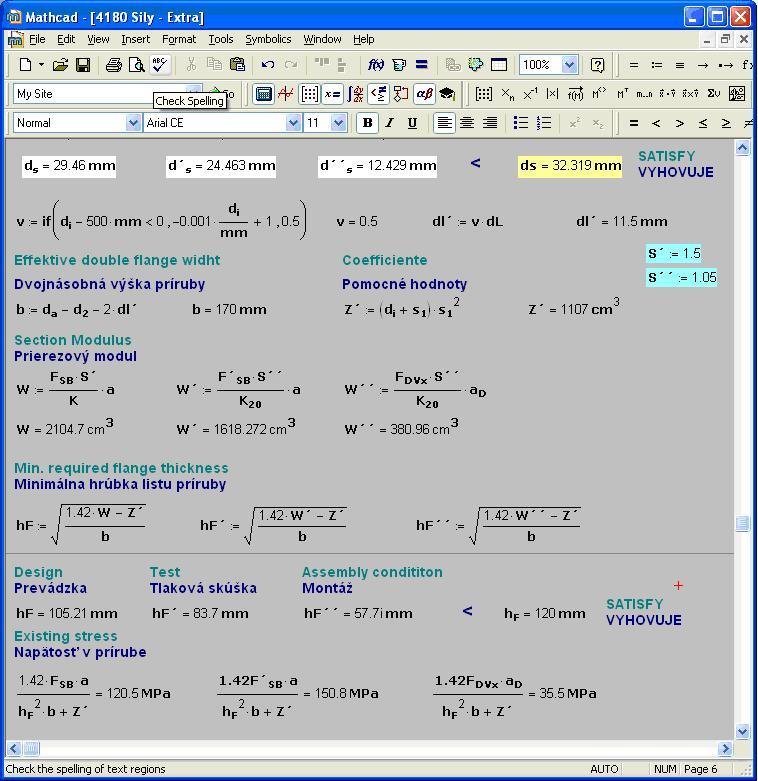Set text alignment to left
The width and height of the screenshot is (758, 781).
[444, 123]
